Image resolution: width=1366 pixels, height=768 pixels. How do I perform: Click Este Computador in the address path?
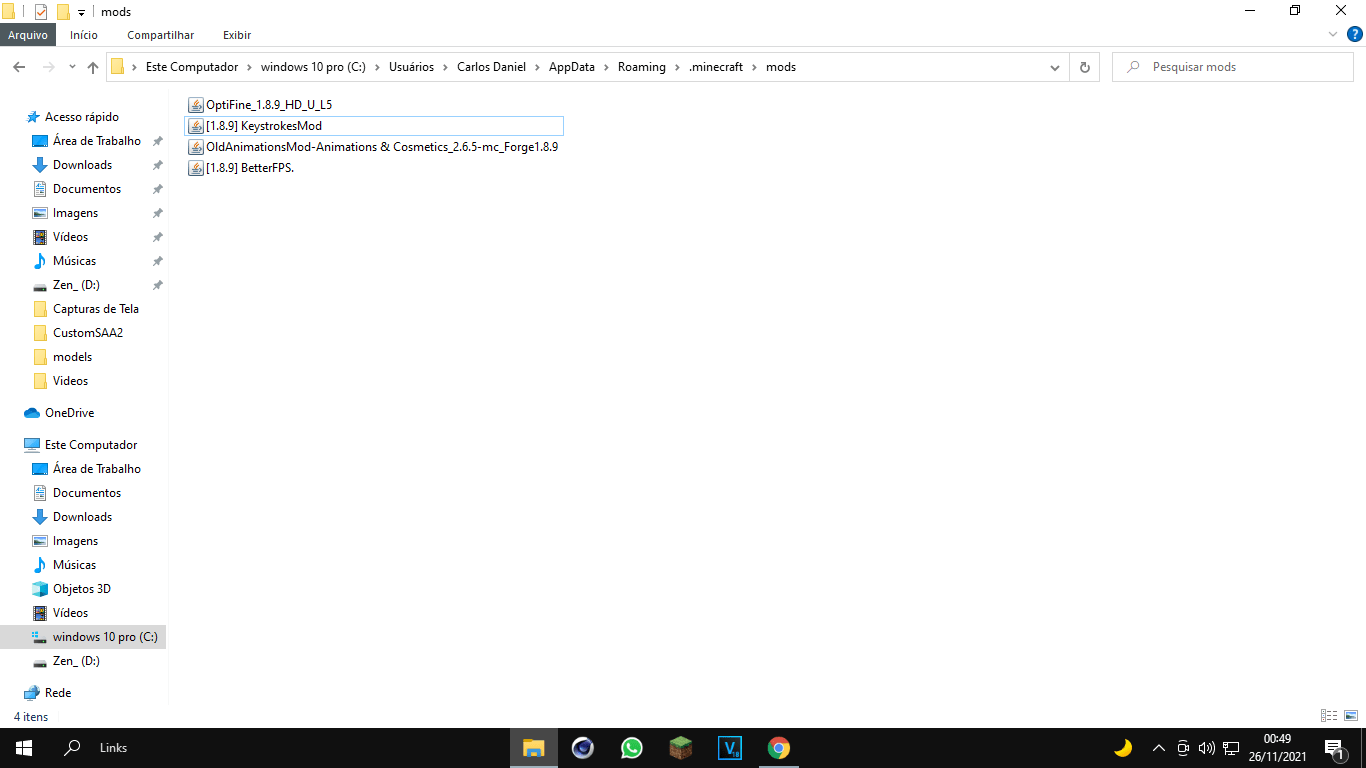point(192,67)
